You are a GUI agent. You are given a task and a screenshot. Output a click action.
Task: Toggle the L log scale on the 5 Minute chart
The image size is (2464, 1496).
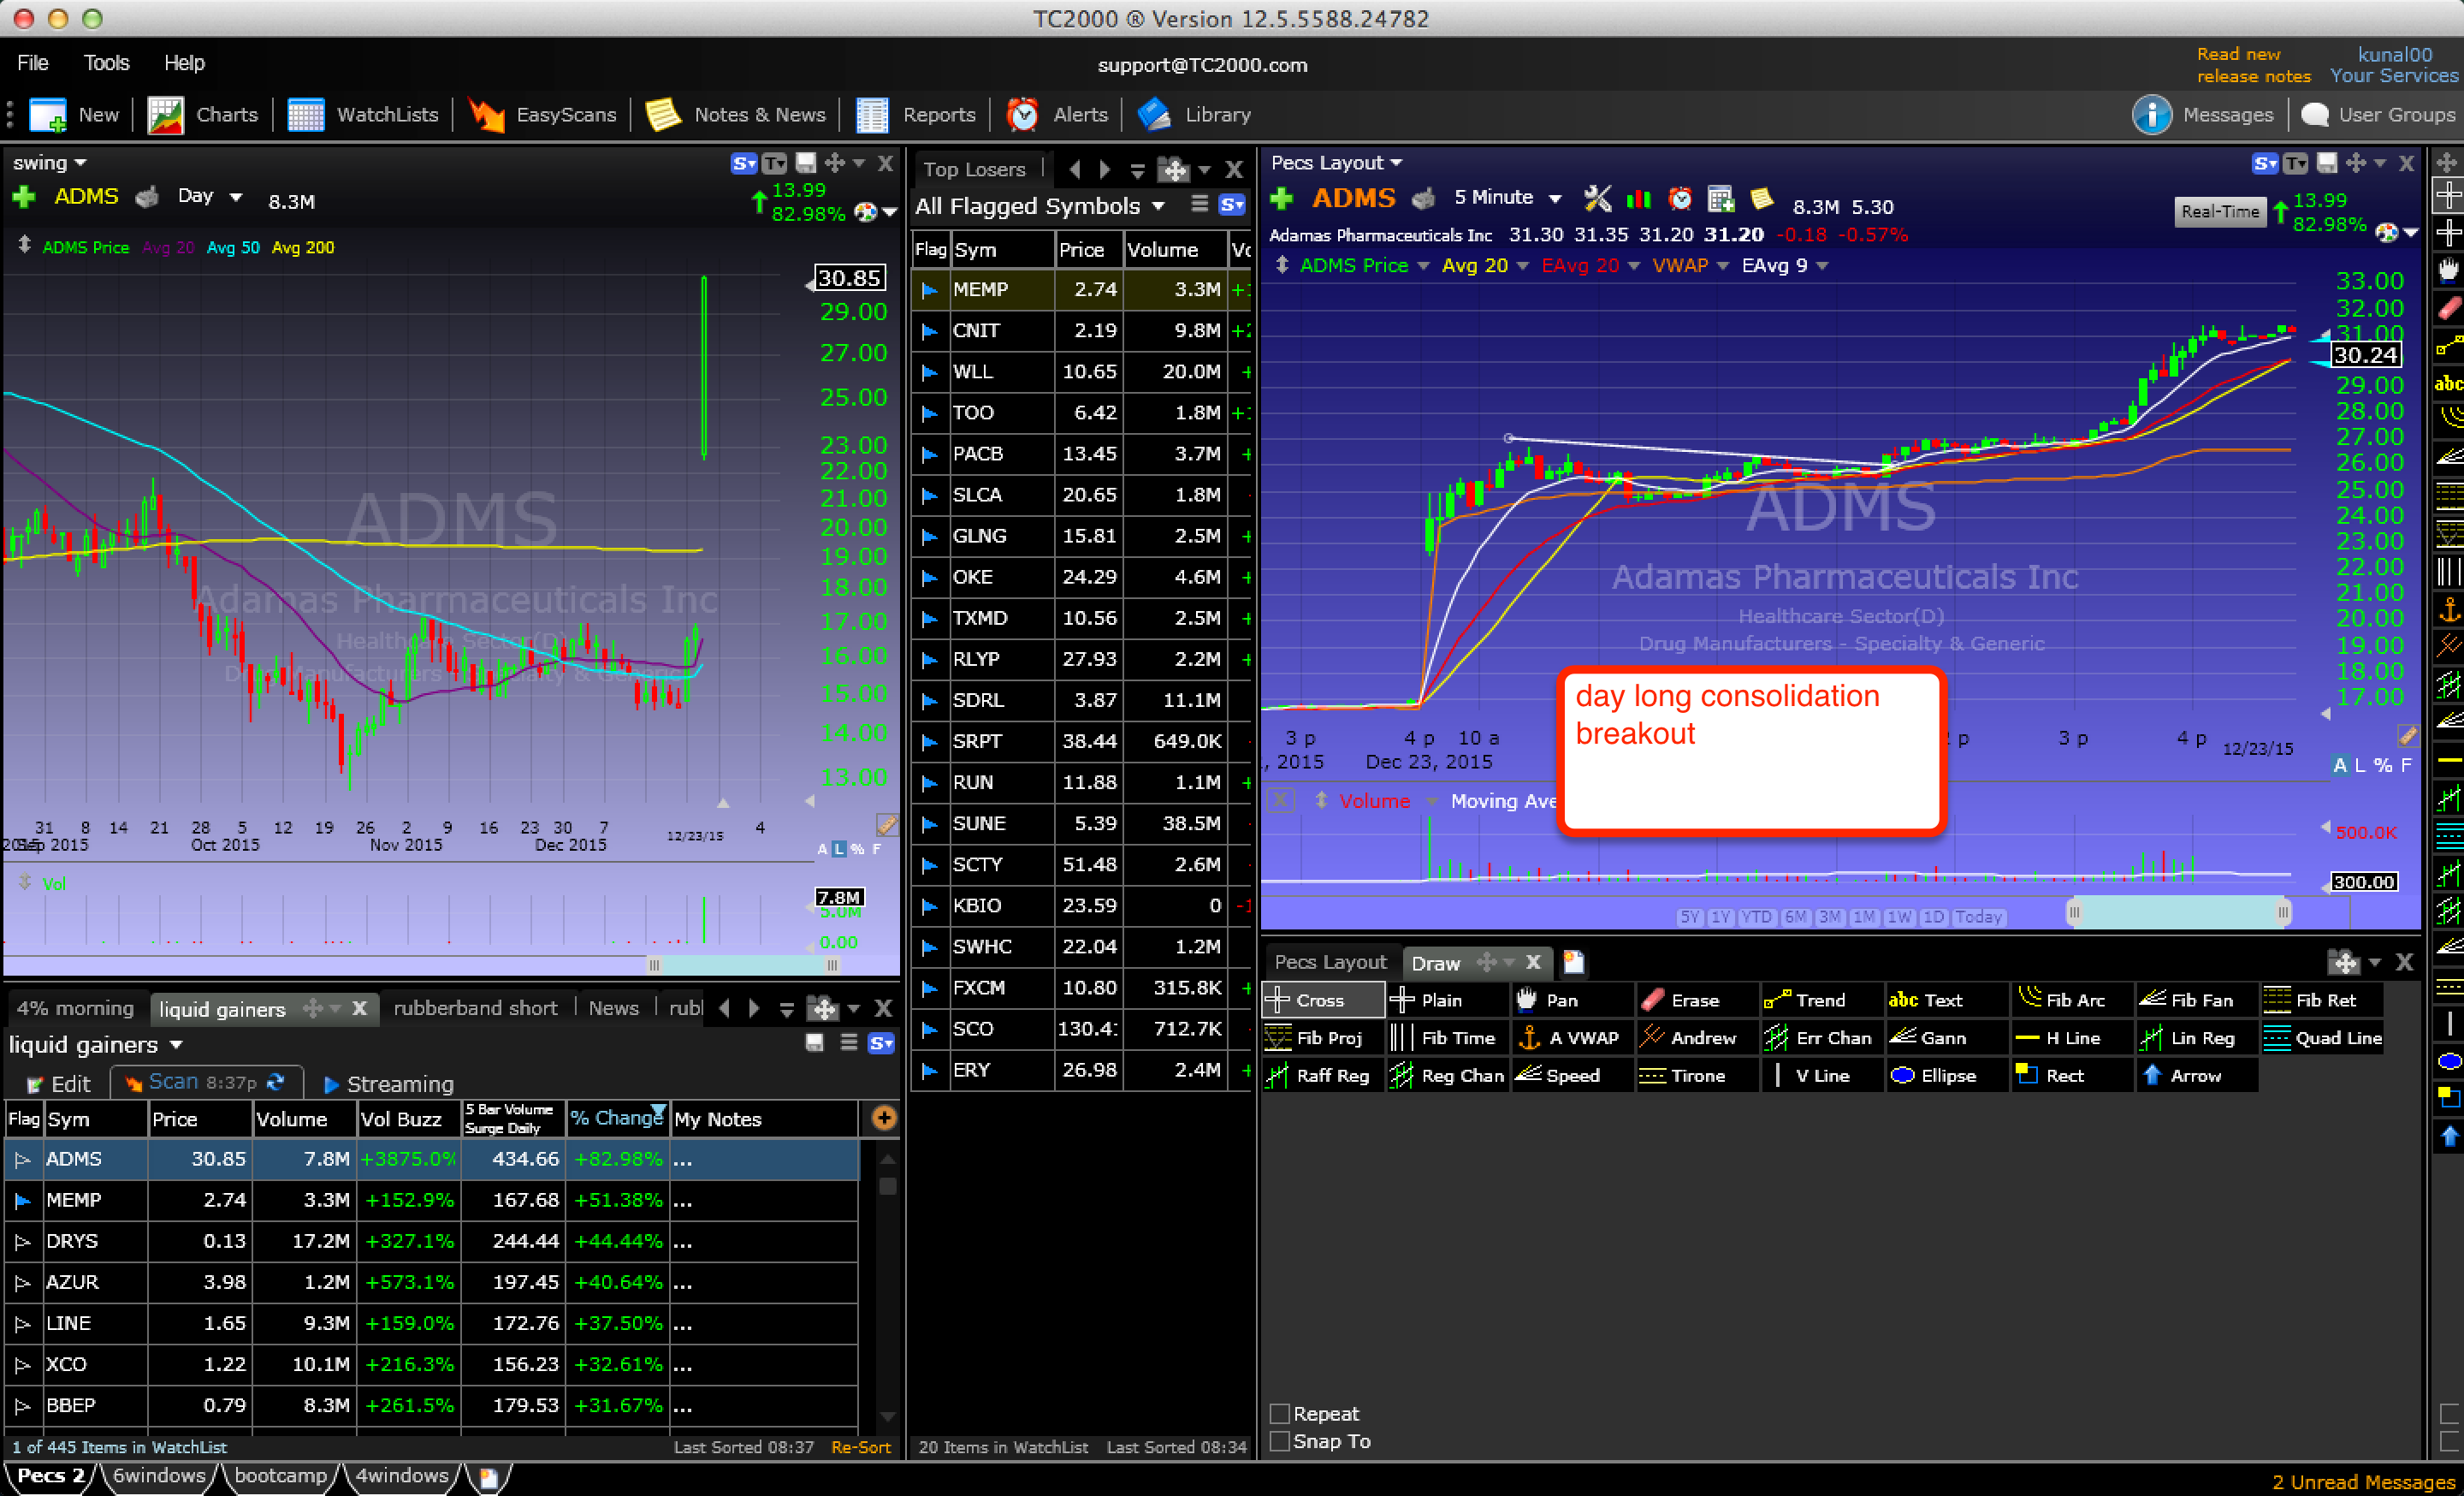(2360, 765)
